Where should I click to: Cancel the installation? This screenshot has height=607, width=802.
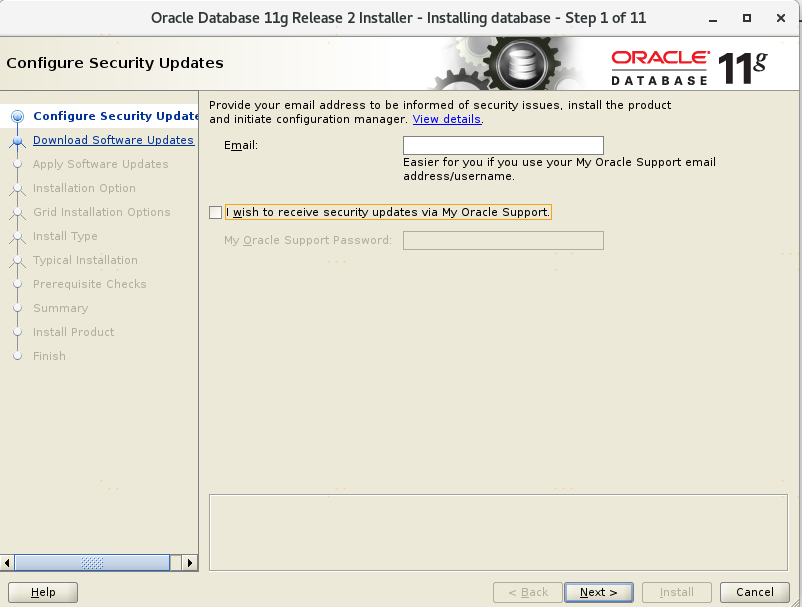coord(754,592)
